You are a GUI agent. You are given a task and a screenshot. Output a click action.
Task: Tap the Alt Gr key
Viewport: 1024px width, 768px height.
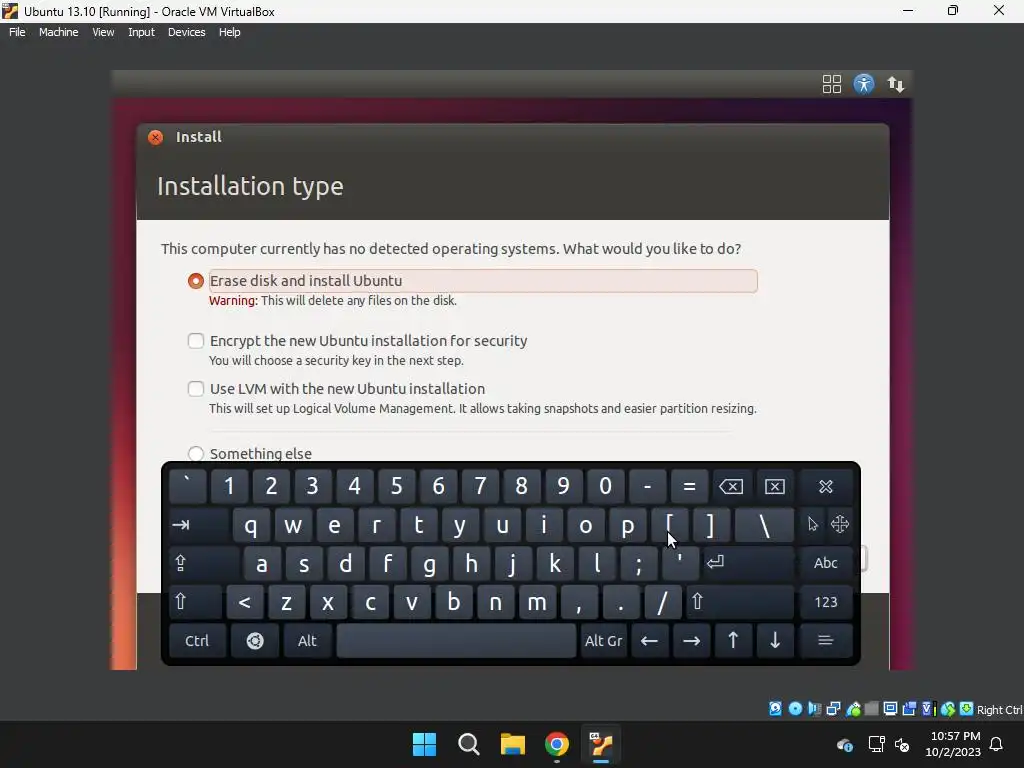click(603, 641)
